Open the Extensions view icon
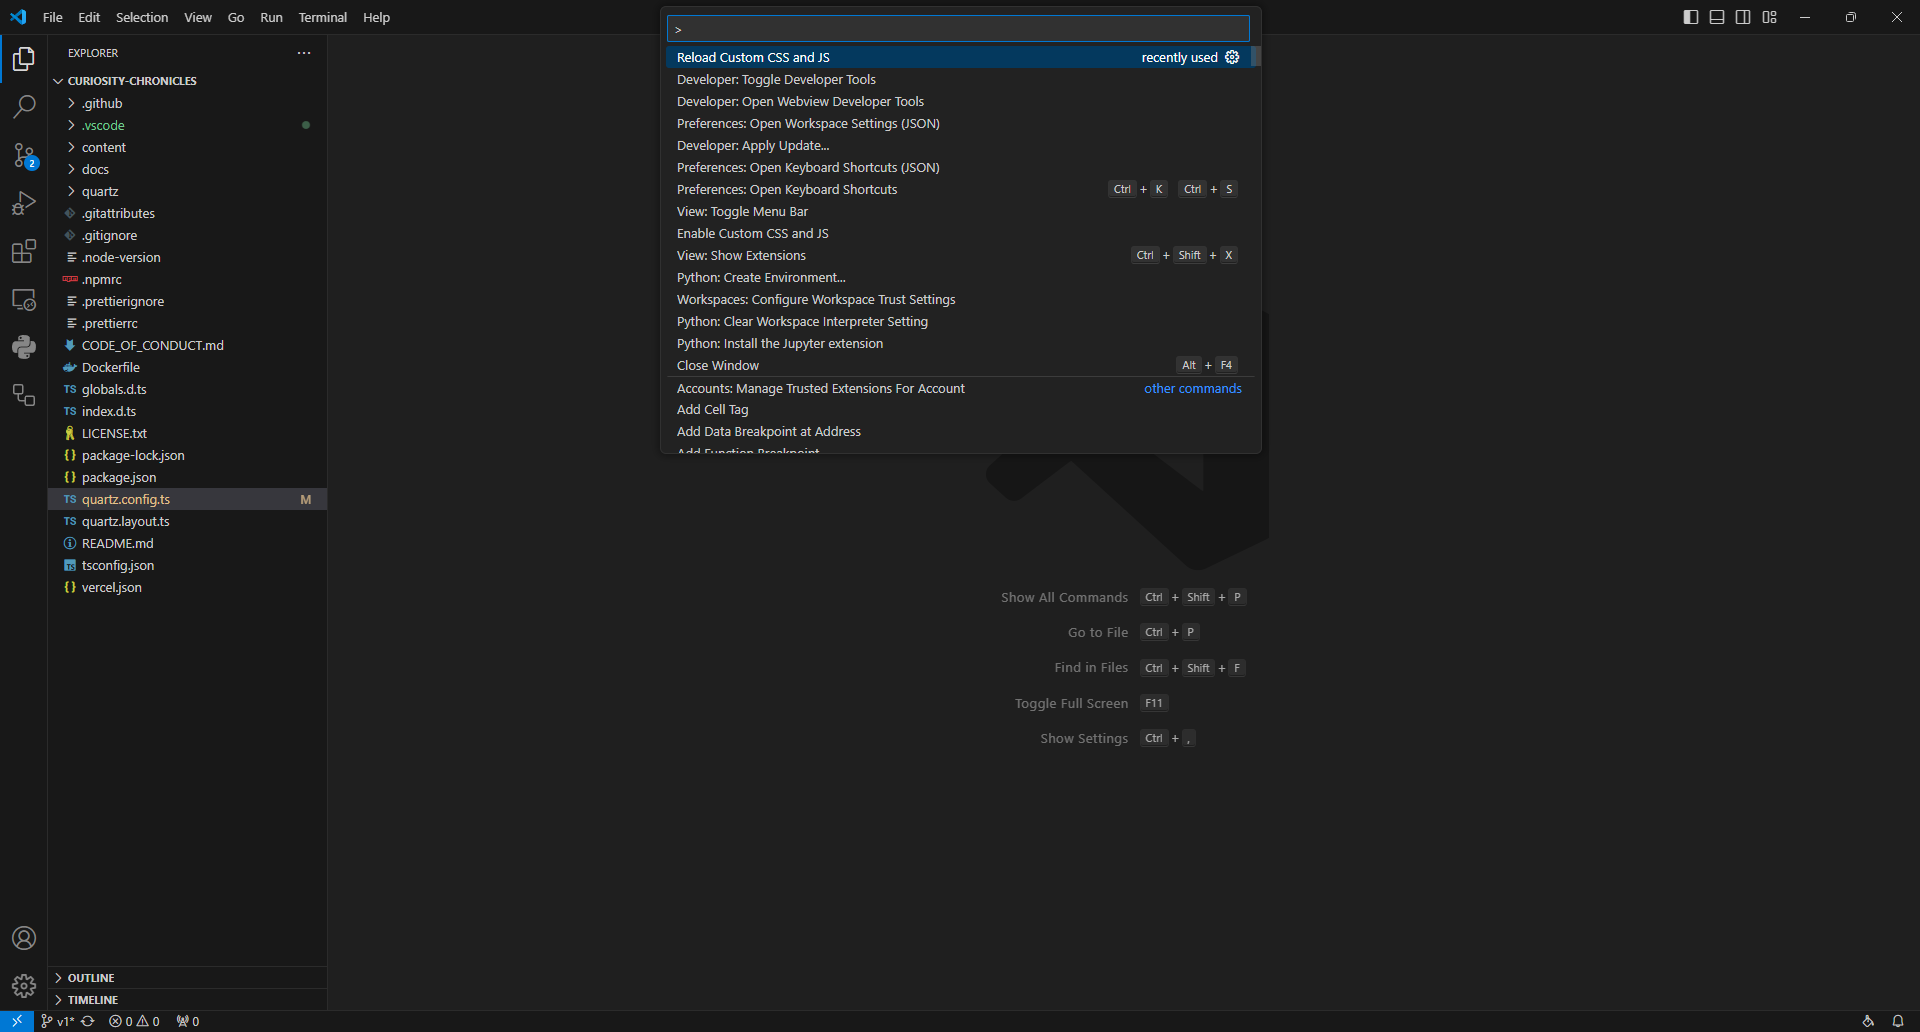This screenshot has width=1920, height=1032. pyautogui.click(x=24, y=251)
